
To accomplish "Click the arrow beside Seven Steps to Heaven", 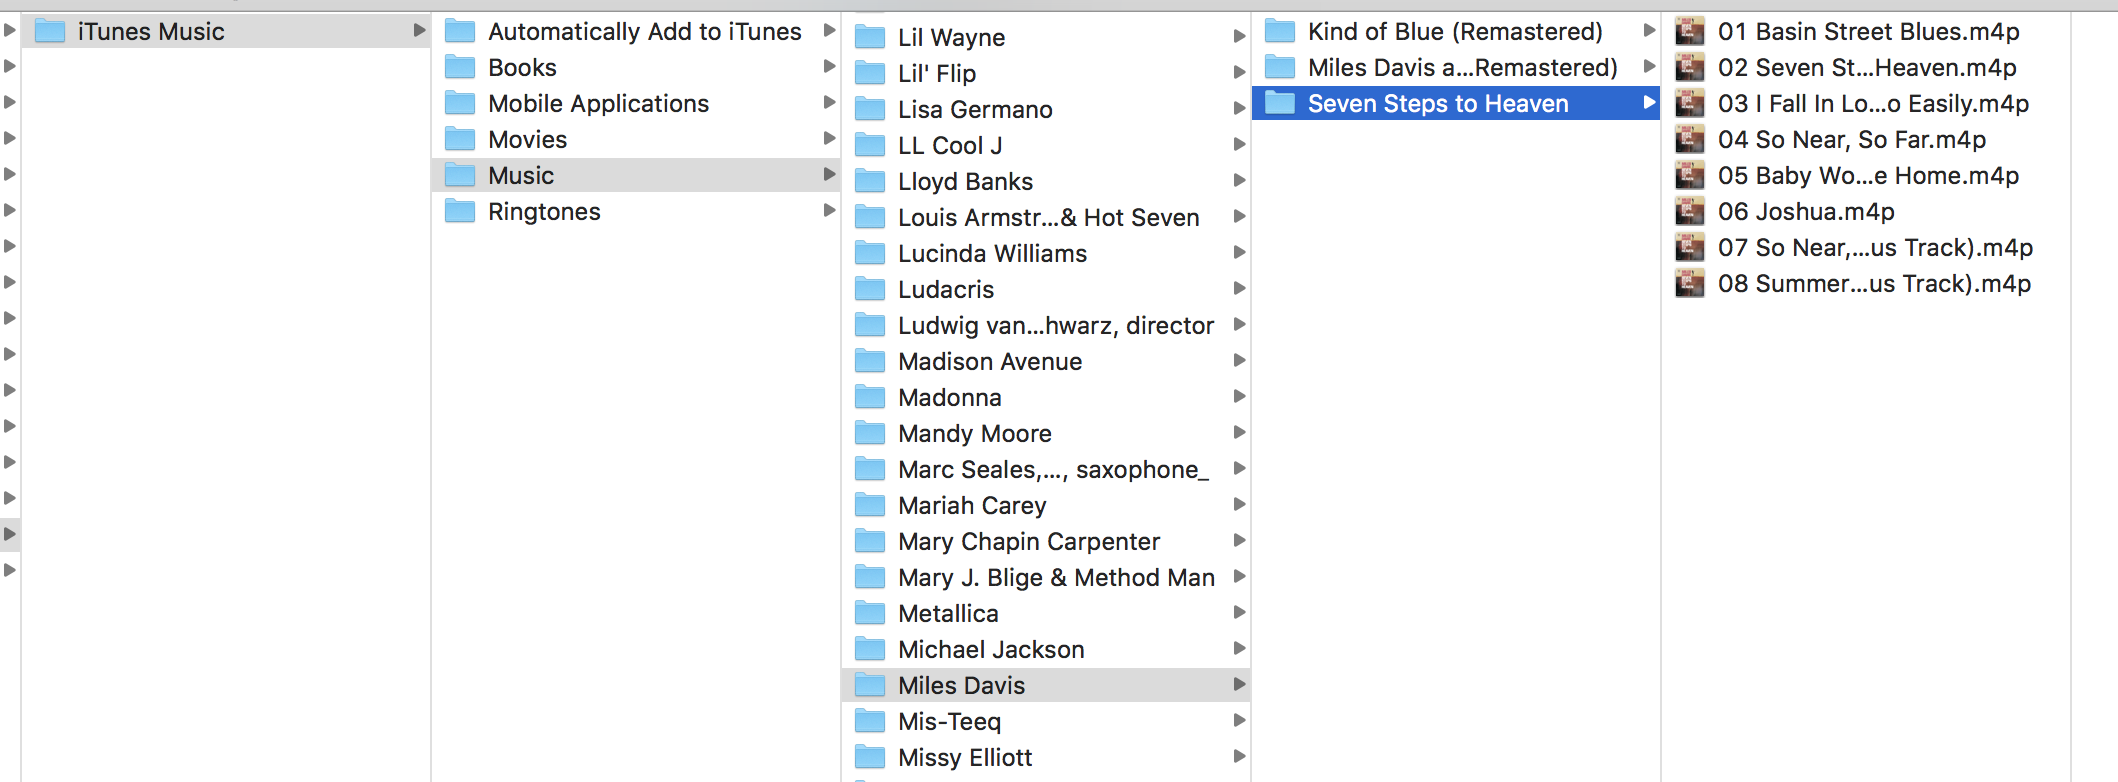I will coord(1649,102).
